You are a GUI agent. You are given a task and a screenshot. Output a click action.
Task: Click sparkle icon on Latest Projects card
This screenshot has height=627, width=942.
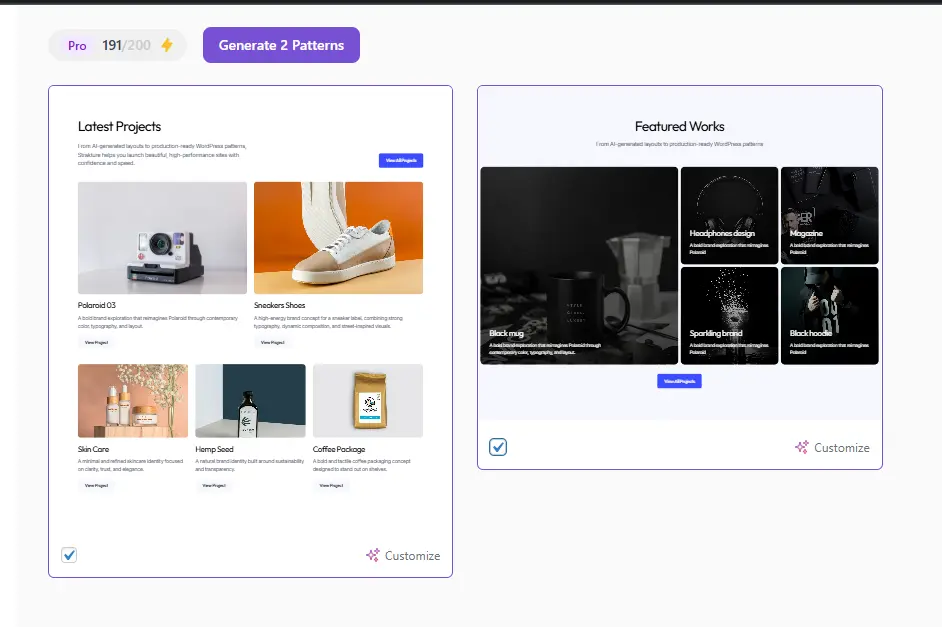(x=373, y=555)
